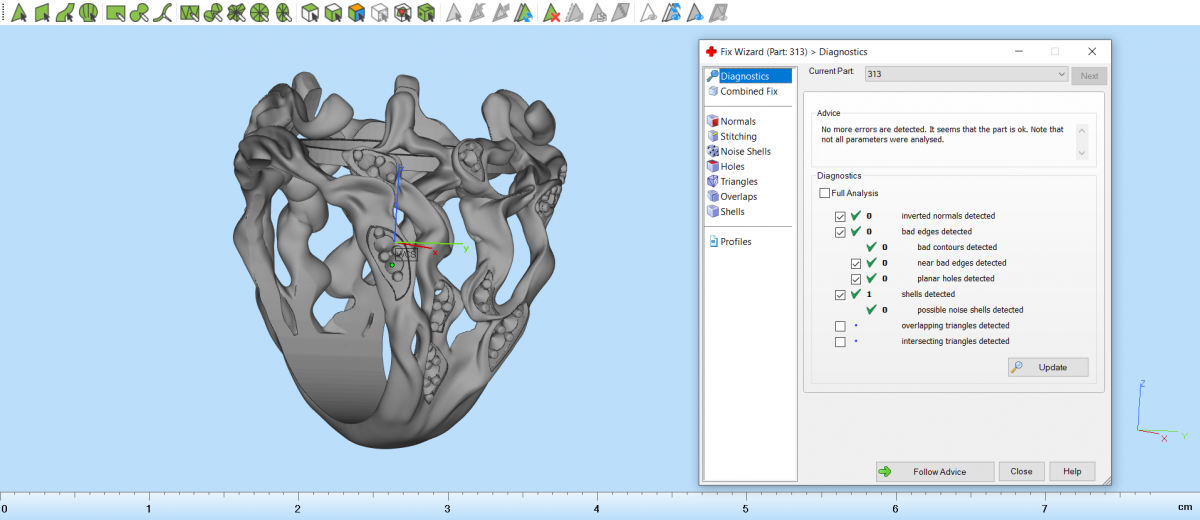Screen dimensions: 1200x520
Task: Click the triangle-with-red-X toolbar icon
Action: (551, 13)
